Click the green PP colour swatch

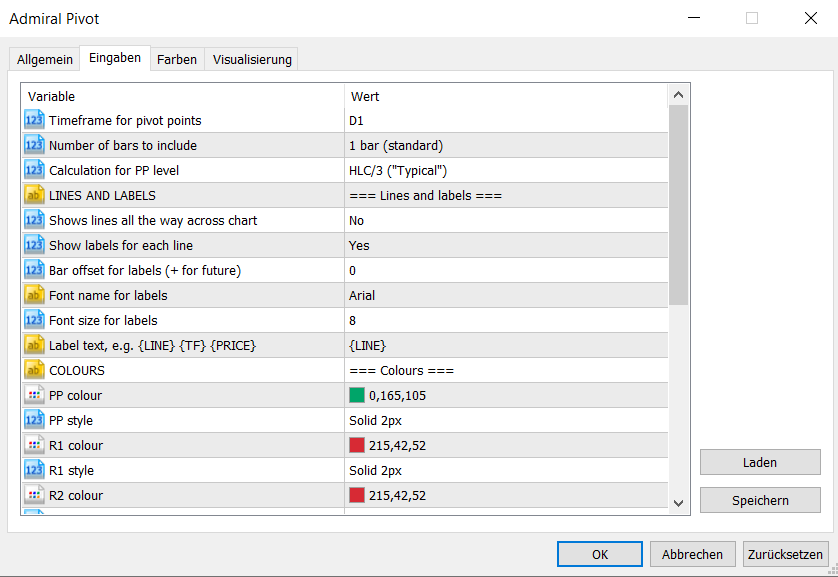tap(356, 395)
